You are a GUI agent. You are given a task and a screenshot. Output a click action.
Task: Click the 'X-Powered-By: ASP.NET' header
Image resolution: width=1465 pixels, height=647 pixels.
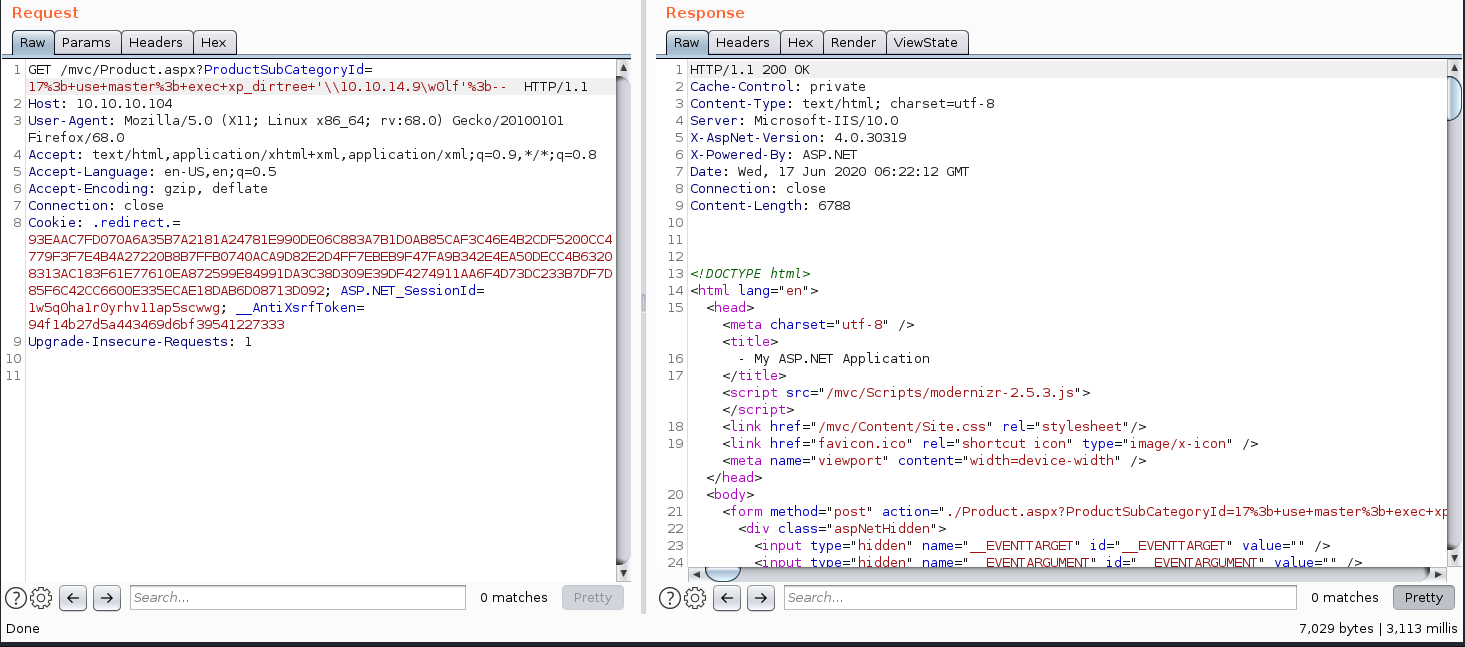coord(774,155)
